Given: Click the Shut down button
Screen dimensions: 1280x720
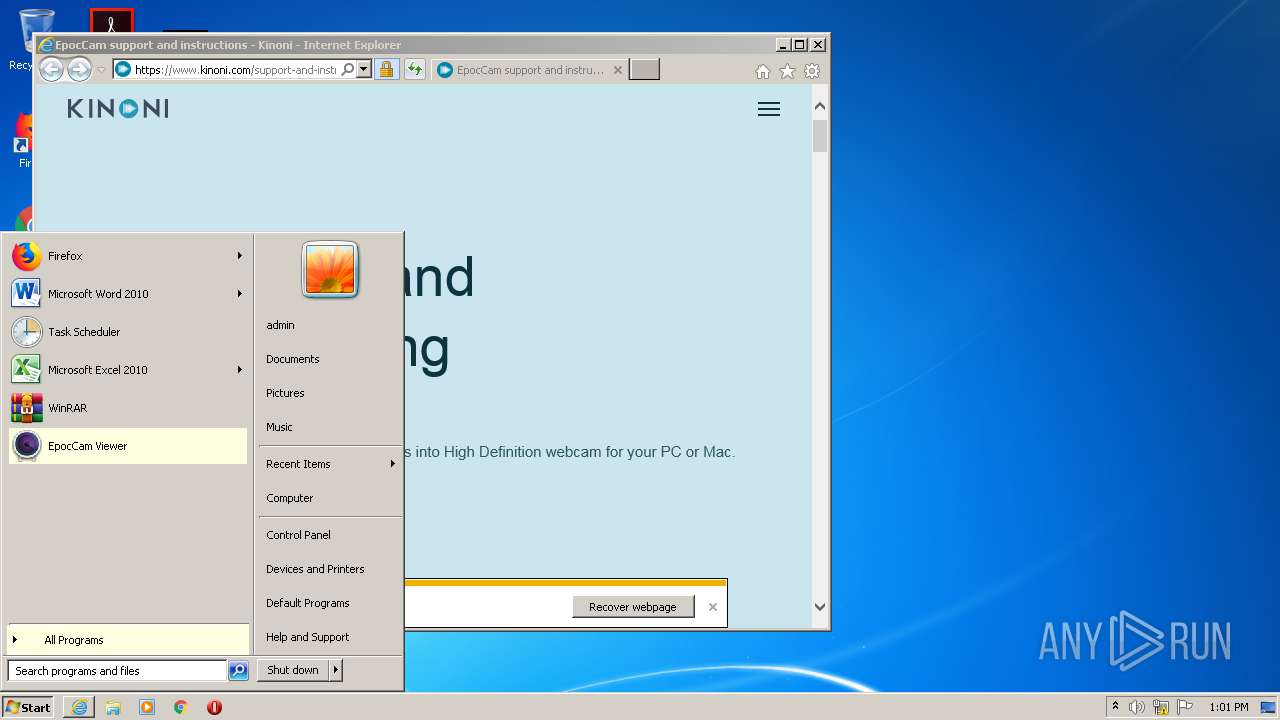Looking at the screenshot, I should tap(293, 670).
